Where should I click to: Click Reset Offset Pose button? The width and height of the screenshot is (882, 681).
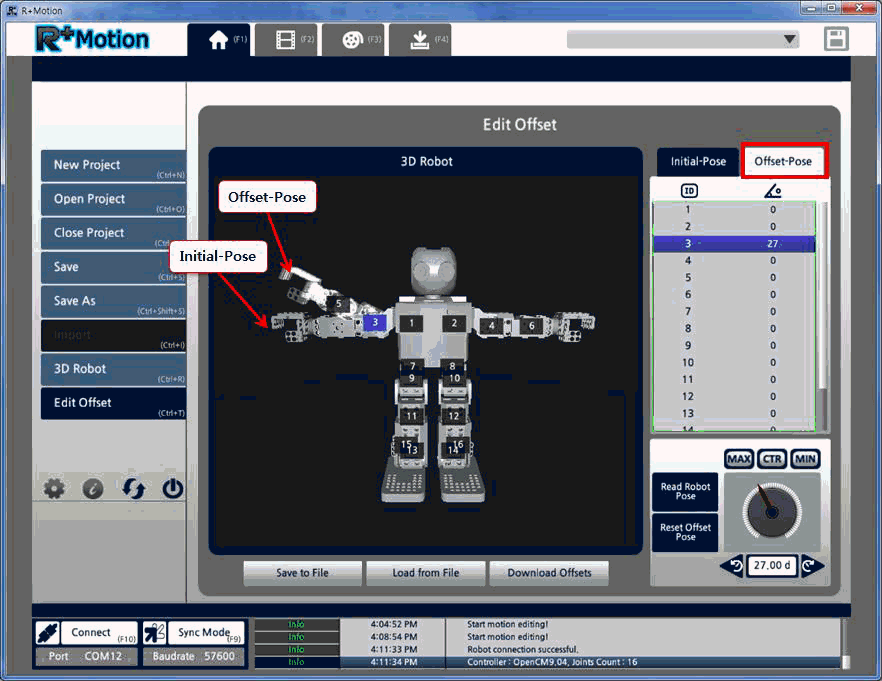685,532
